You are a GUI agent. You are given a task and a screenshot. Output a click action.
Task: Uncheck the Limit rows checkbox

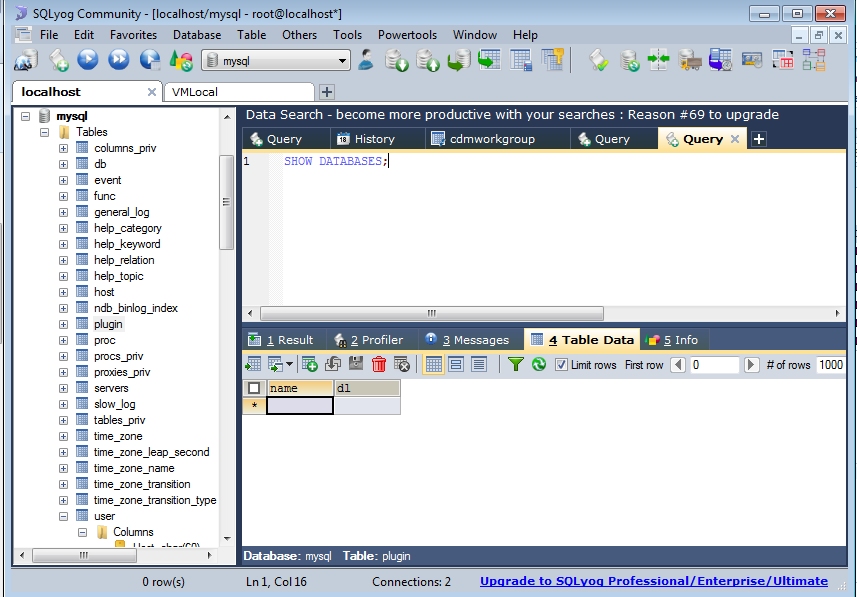560,365
